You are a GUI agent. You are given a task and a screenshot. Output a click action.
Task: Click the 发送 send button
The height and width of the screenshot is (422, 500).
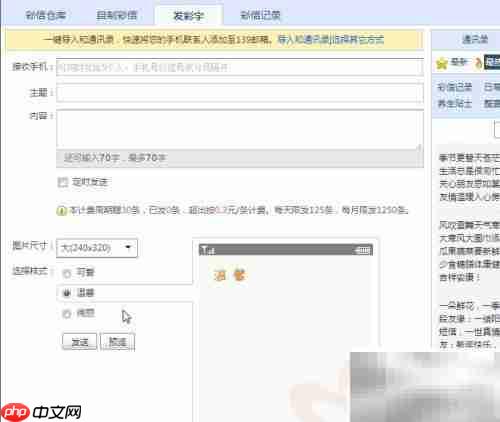[x=80, y=342]
